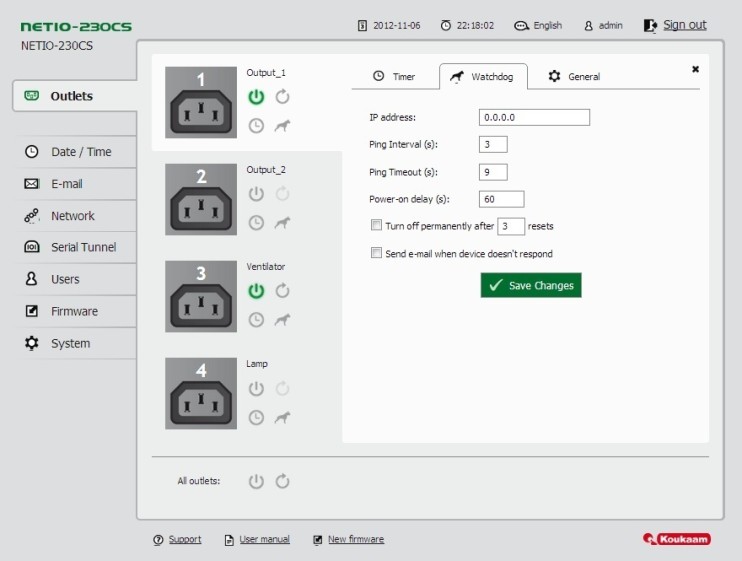Click the Save Changes button
The image size is (742, 561).
[x=530, y=286]
